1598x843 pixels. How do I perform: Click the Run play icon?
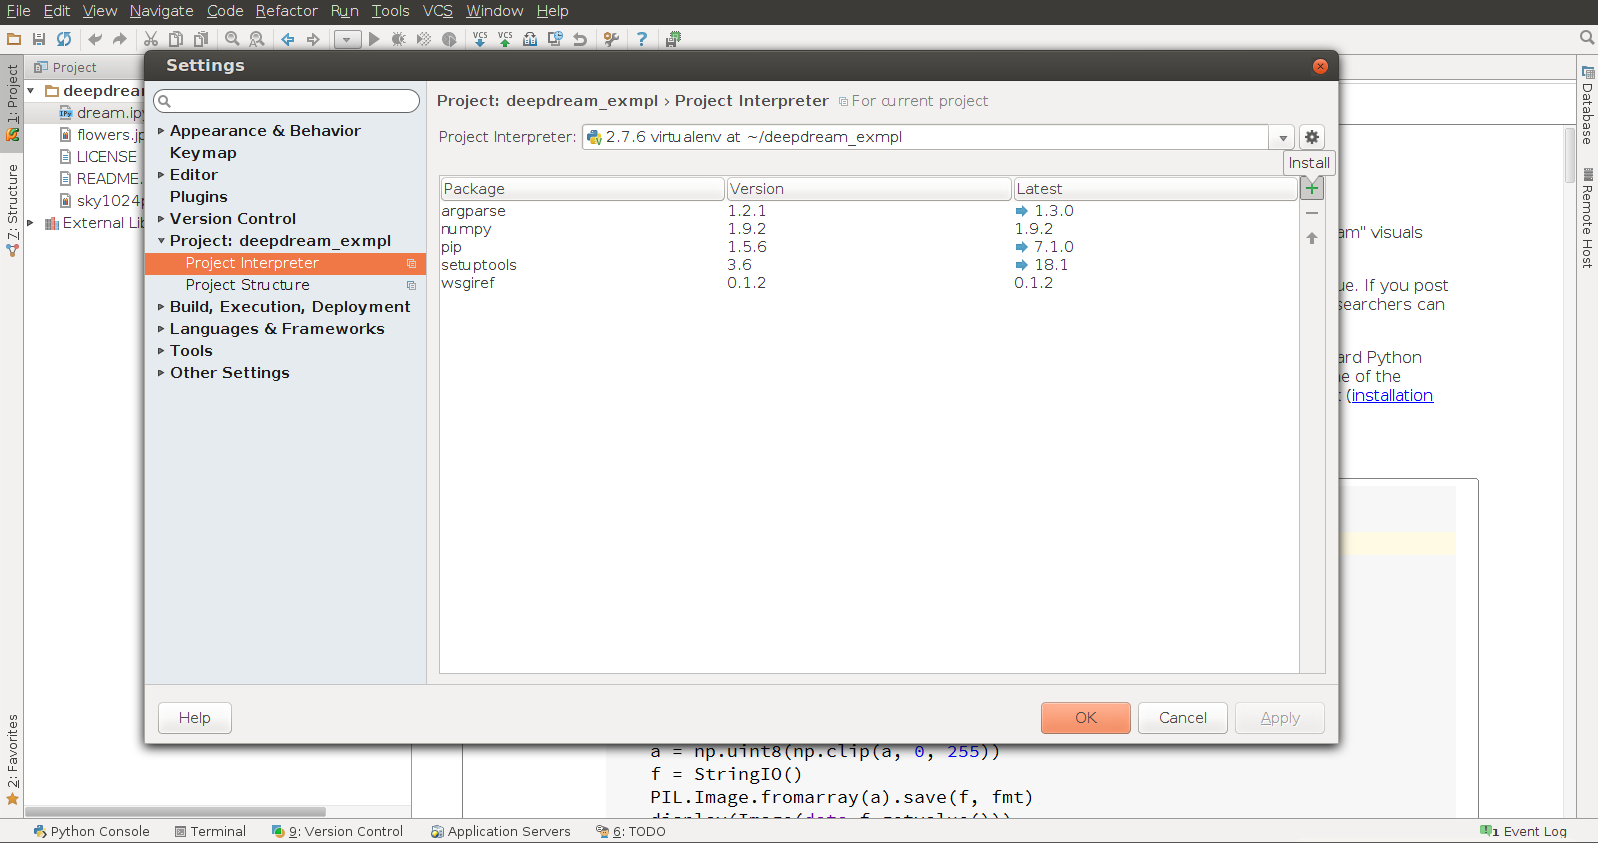coord(374,39)
